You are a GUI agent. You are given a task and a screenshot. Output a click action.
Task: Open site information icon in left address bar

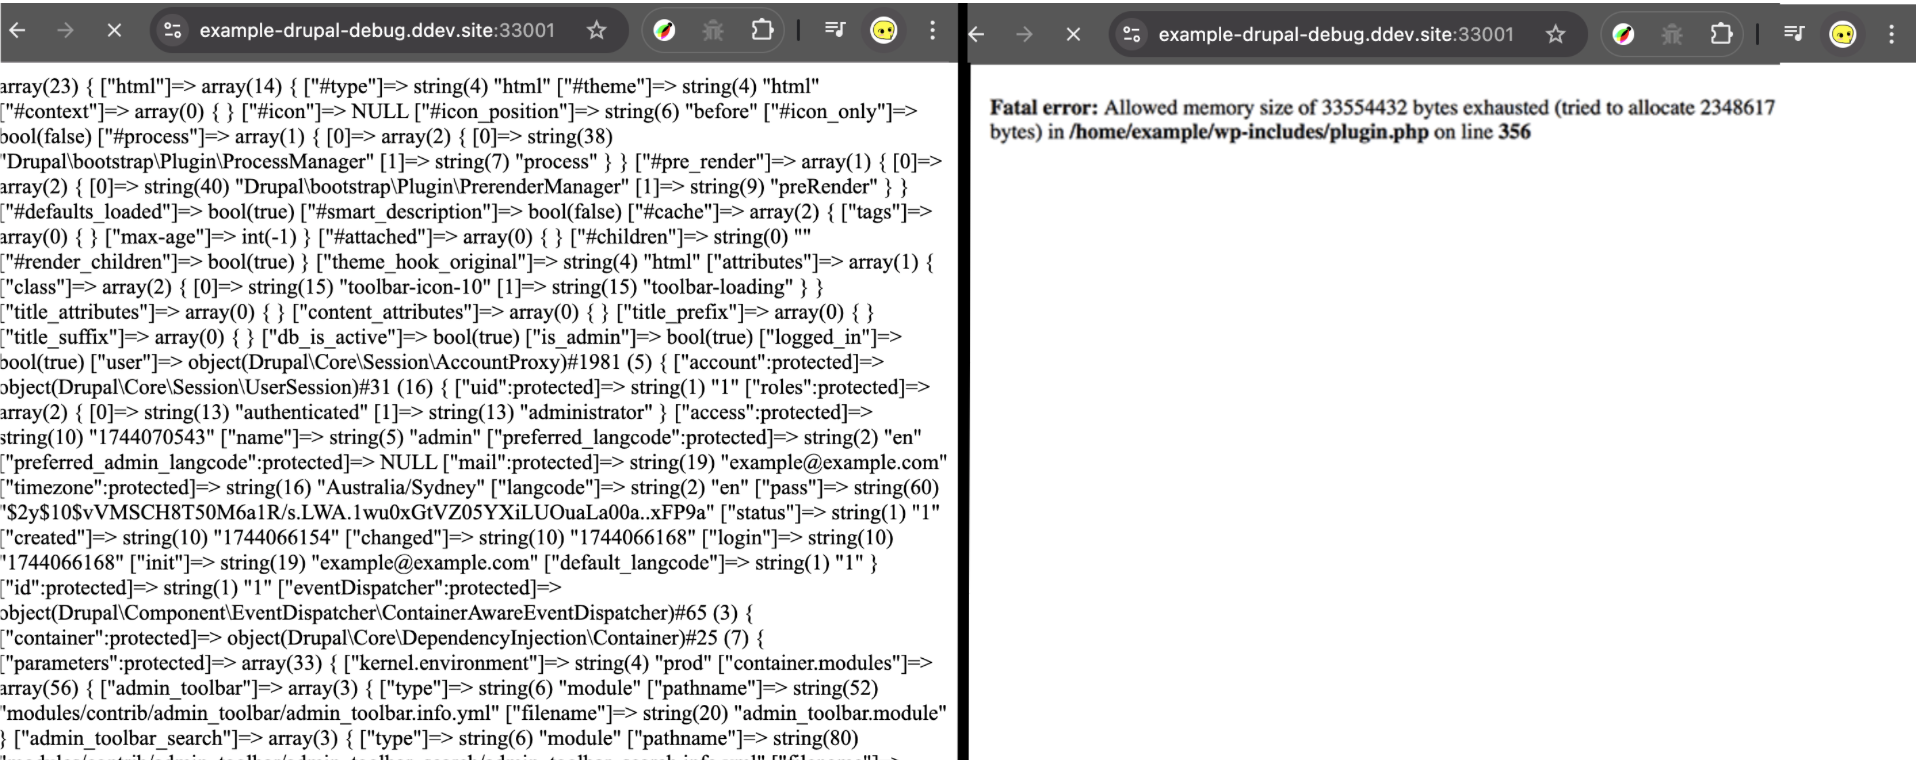(x=173, y=31)
